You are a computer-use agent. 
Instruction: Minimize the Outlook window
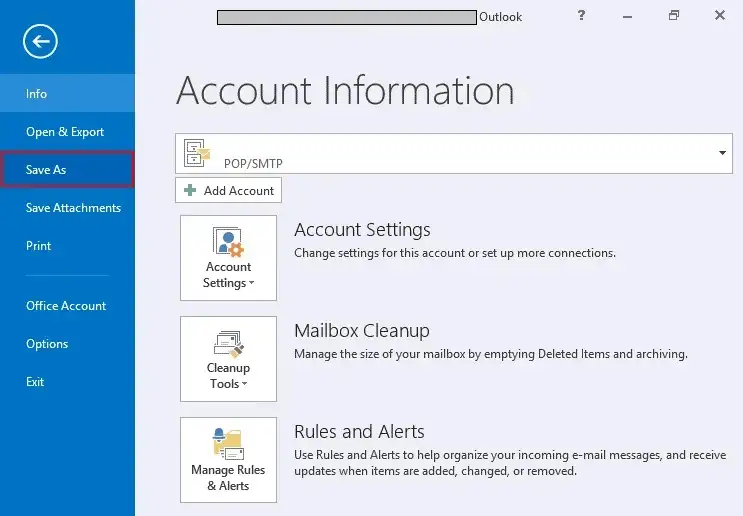tap(628, 16)
